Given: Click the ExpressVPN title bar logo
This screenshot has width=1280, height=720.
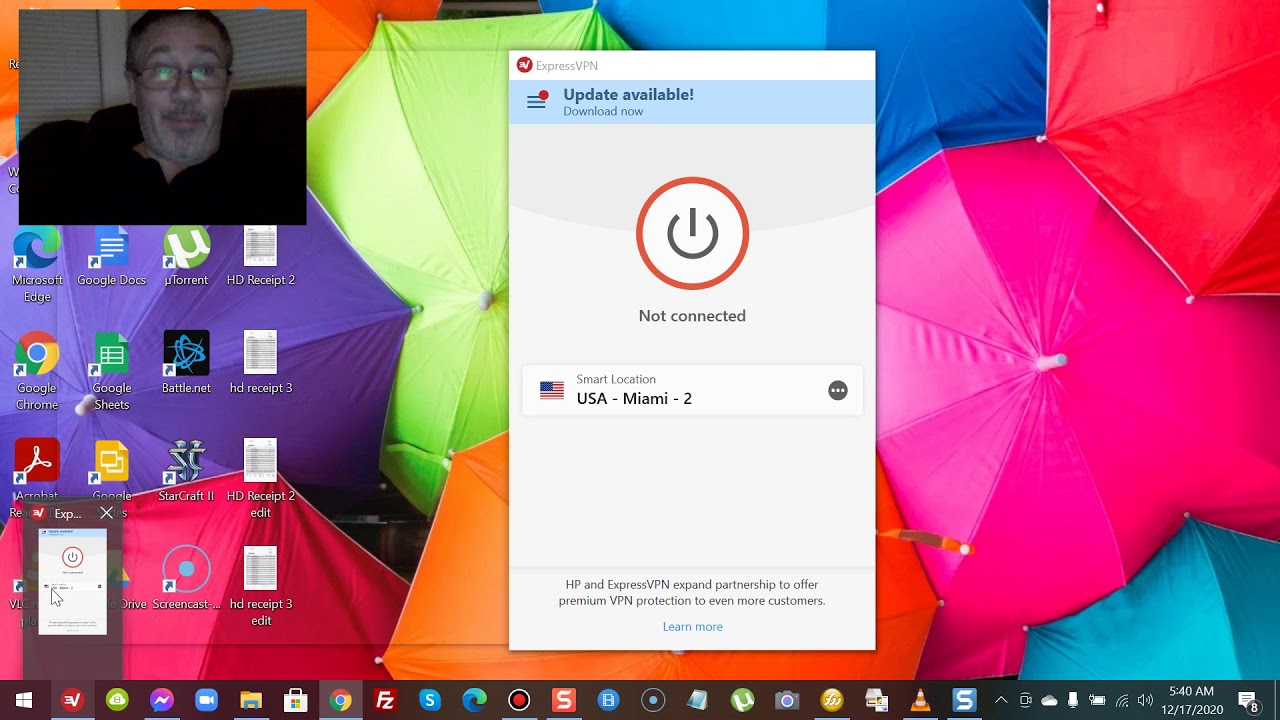Looking at the screenshot, I should pyautogui.click(x=524, y=65).
